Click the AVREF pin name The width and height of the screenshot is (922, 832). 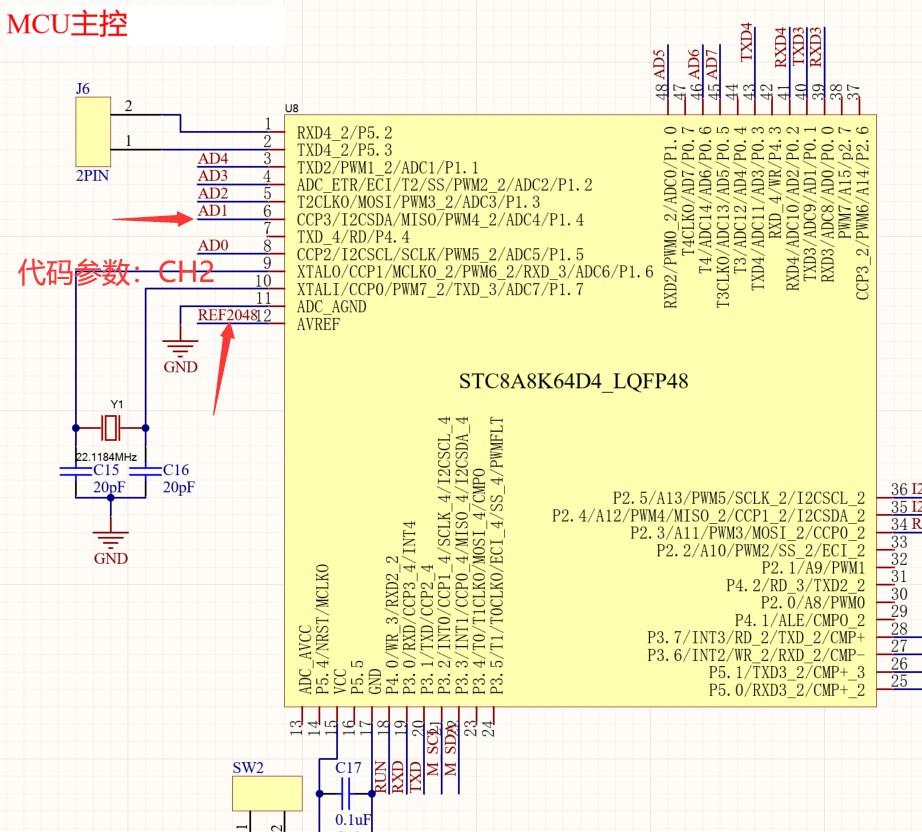319,324
